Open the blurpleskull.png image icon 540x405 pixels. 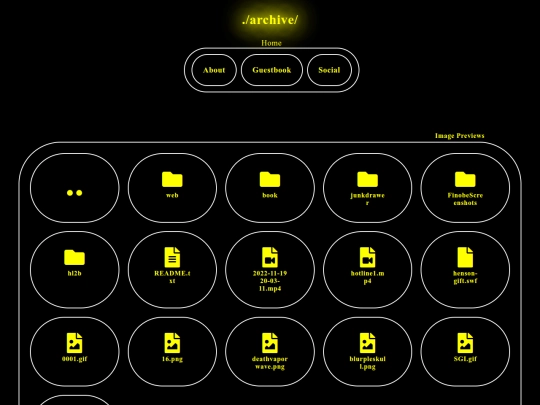pyautogui.click(x=367, y=343)
